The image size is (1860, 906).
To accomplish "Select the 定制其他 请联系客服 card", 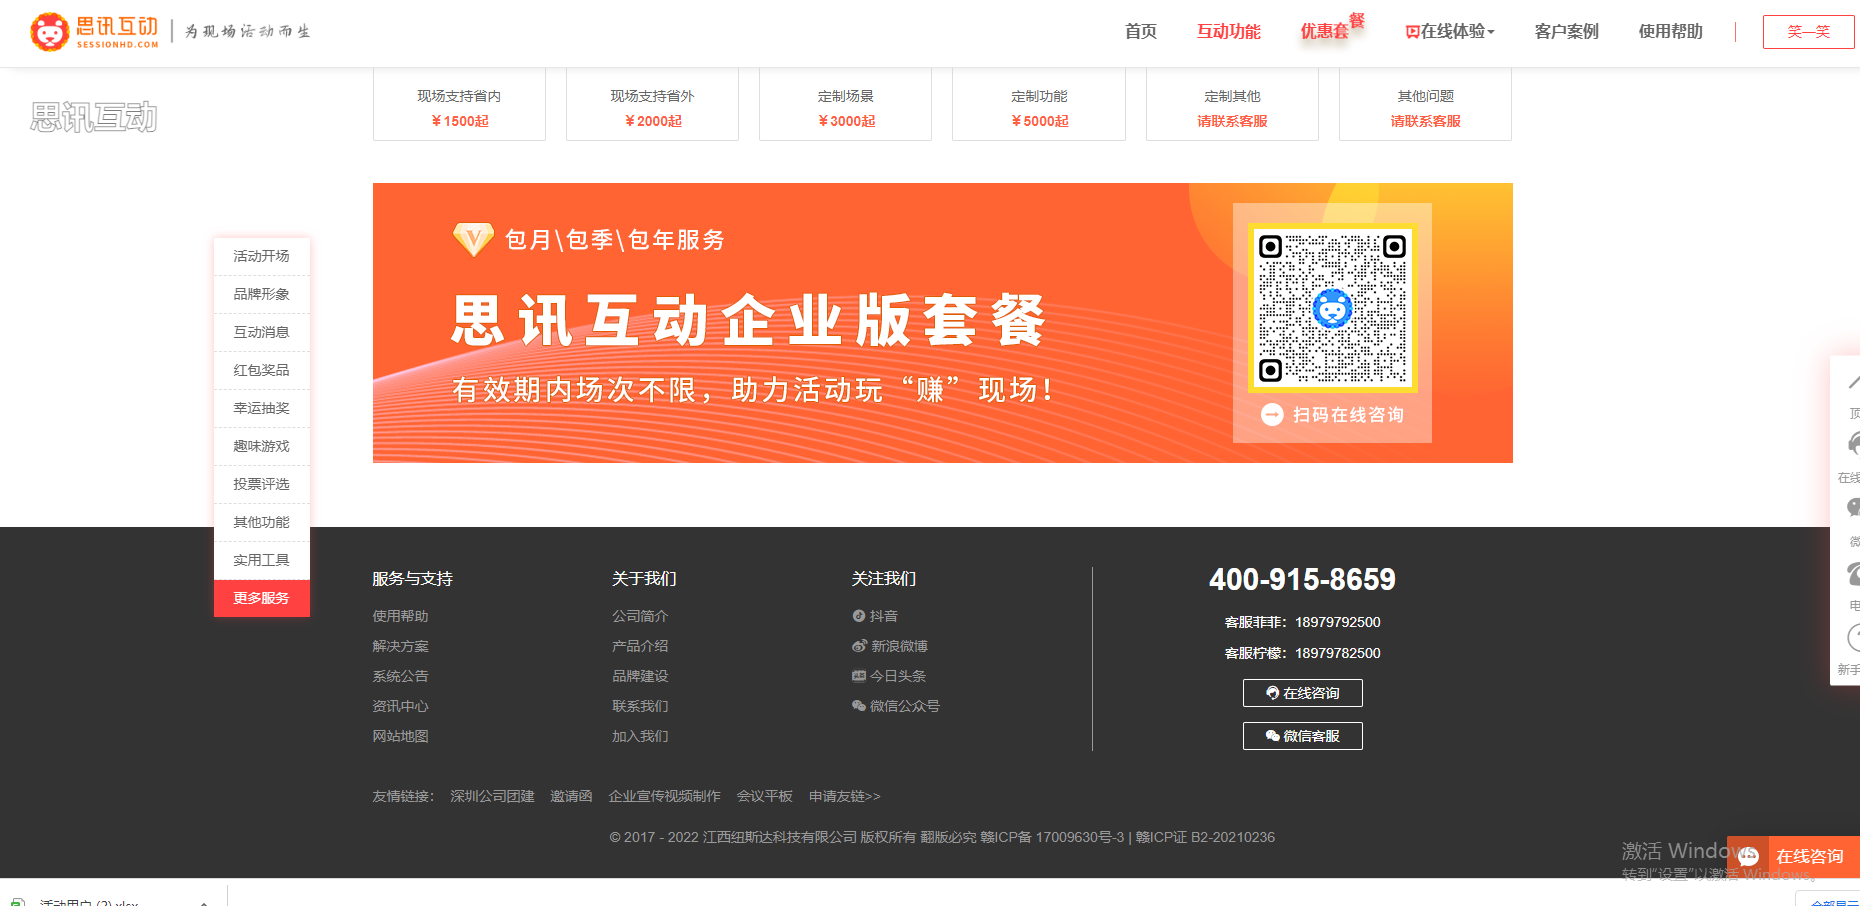I will click(1232, 105).
